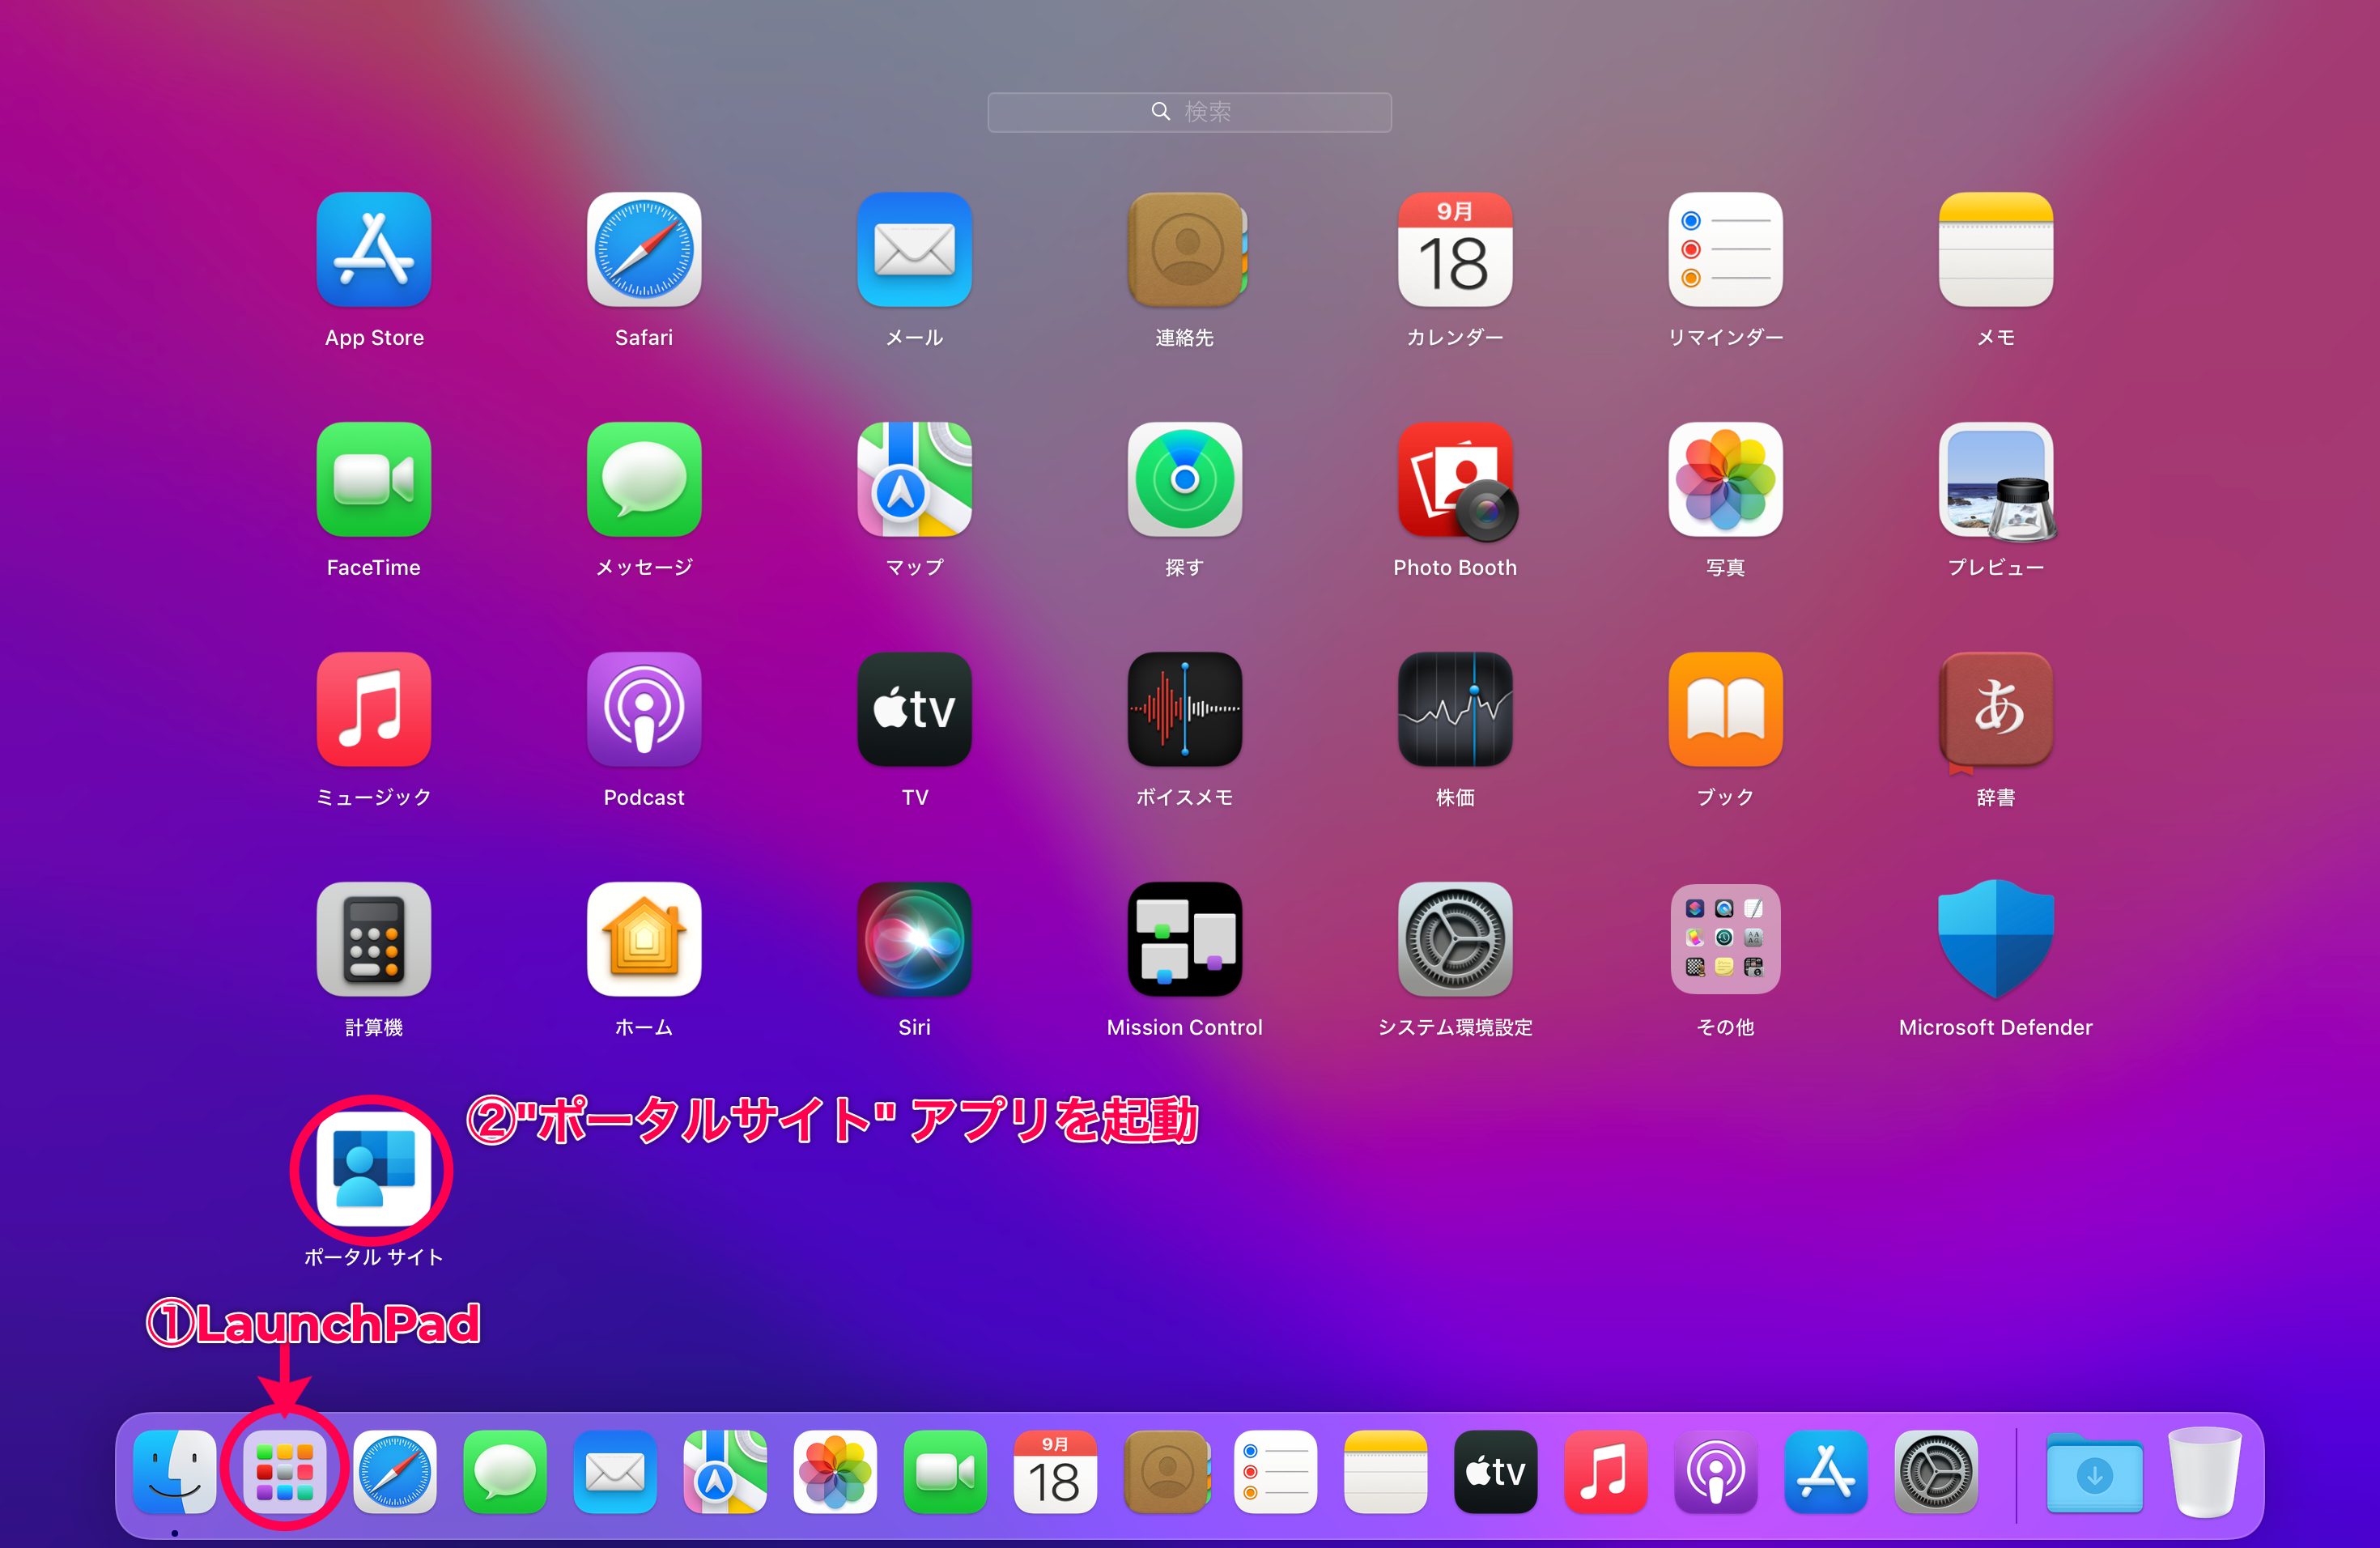The image size is (2380, 1548).
Task: Open Microsoft Defender from Launchpad
Action: click(1995, 940)
